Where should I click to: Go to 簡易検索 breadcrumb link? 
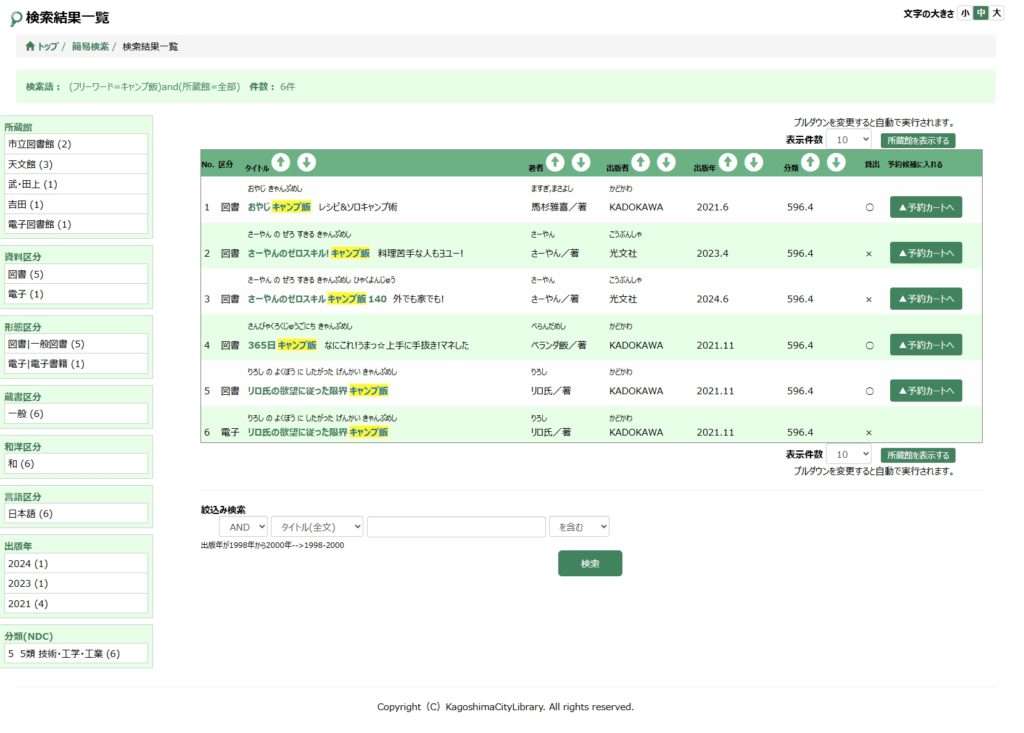(90, 47)
